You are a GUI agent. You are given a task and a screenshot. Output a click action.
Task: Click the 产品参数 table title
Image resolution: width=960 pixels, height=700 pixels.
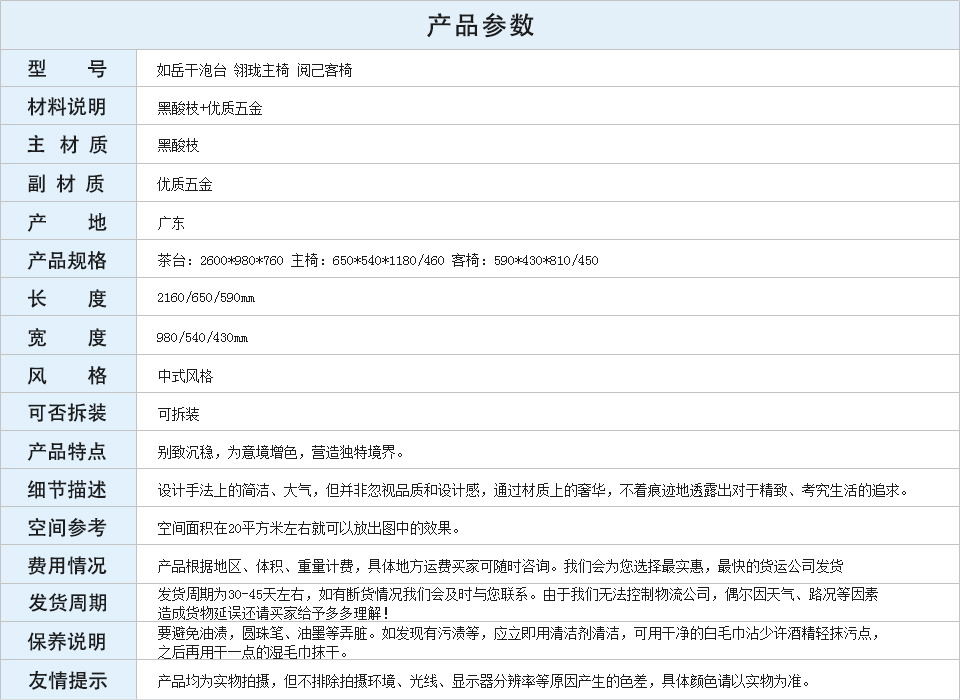coord(480,26)
